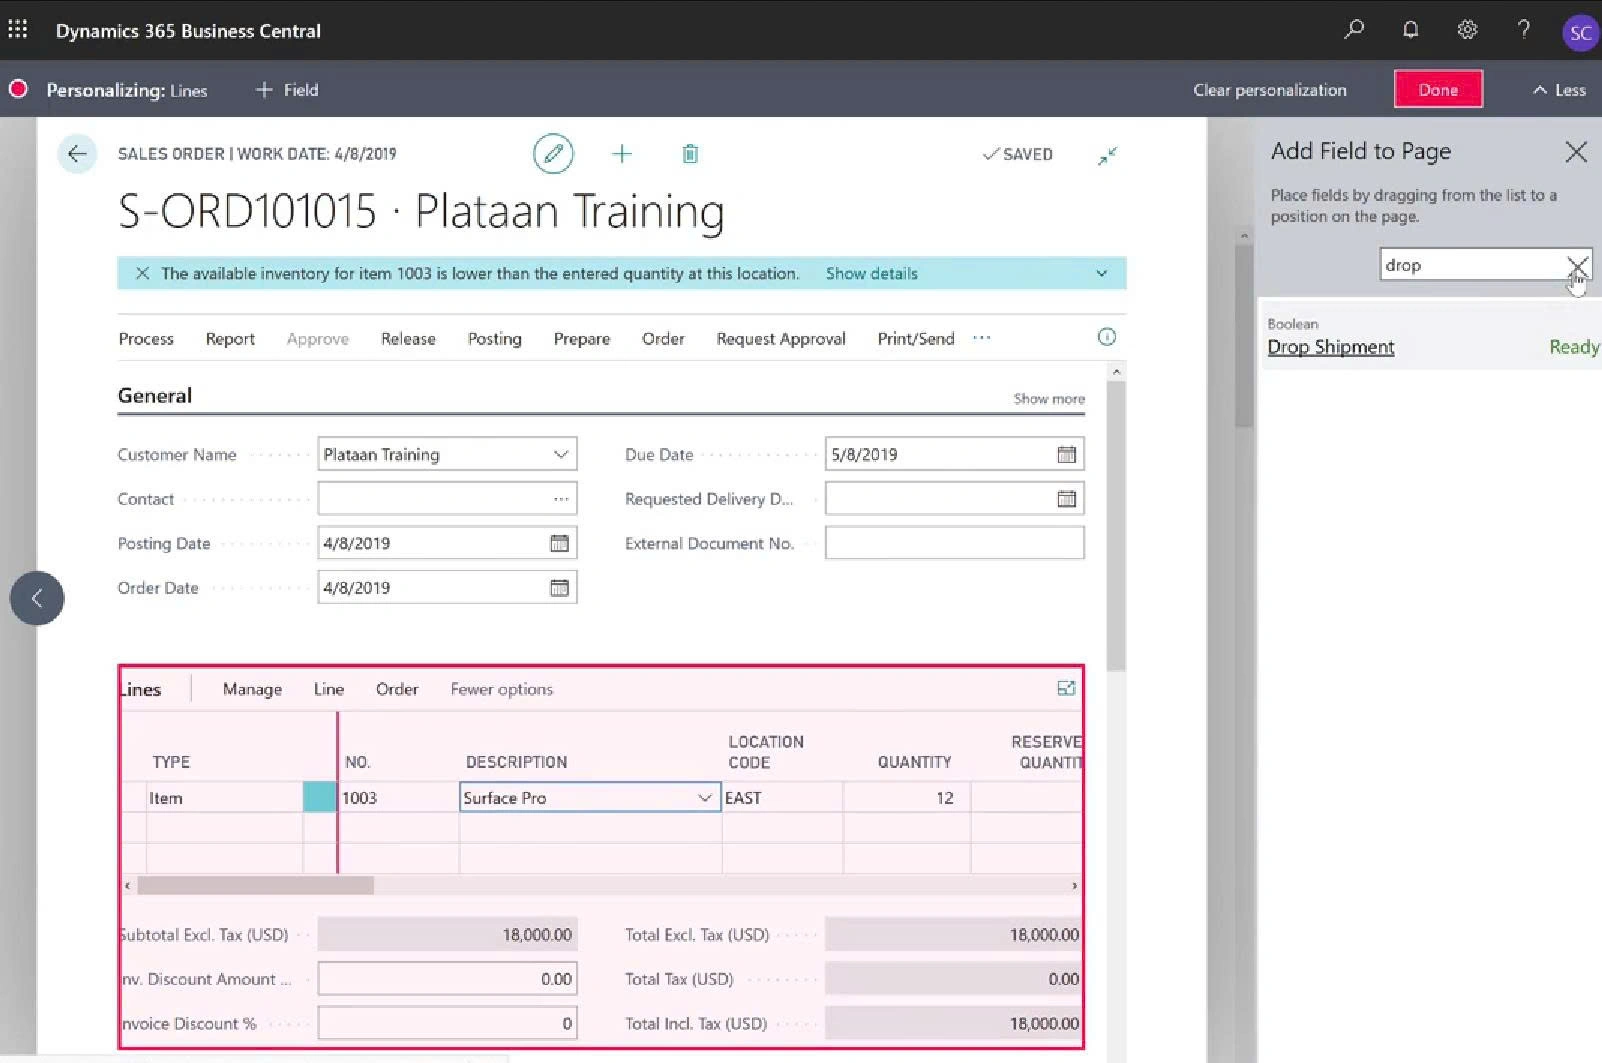
Task: Open the app launcher waffle icon
Action: pyautogui.click(x=18, y=30)
